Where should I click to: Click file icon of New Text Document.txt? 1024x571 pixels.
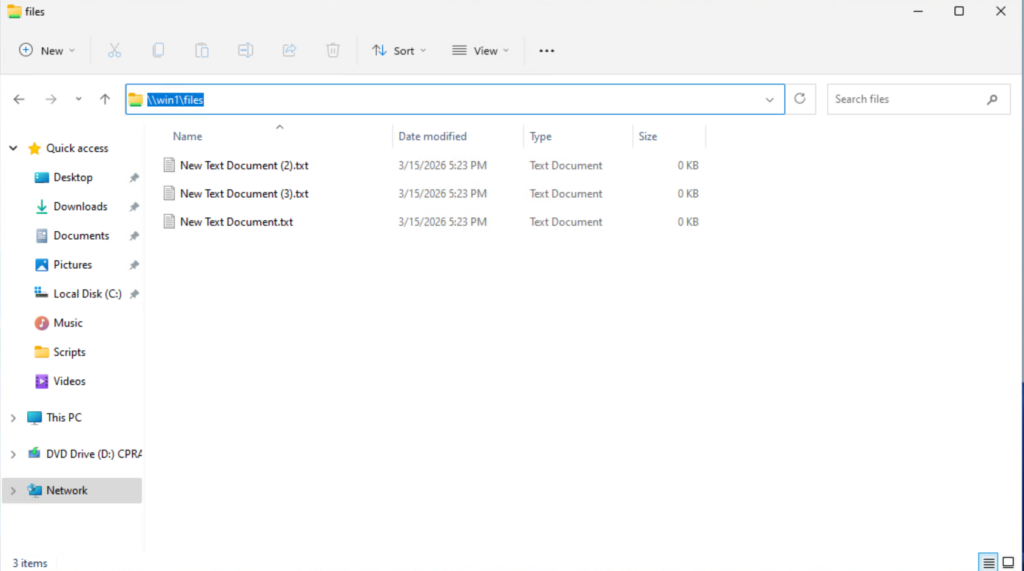(x=169, y=222)
